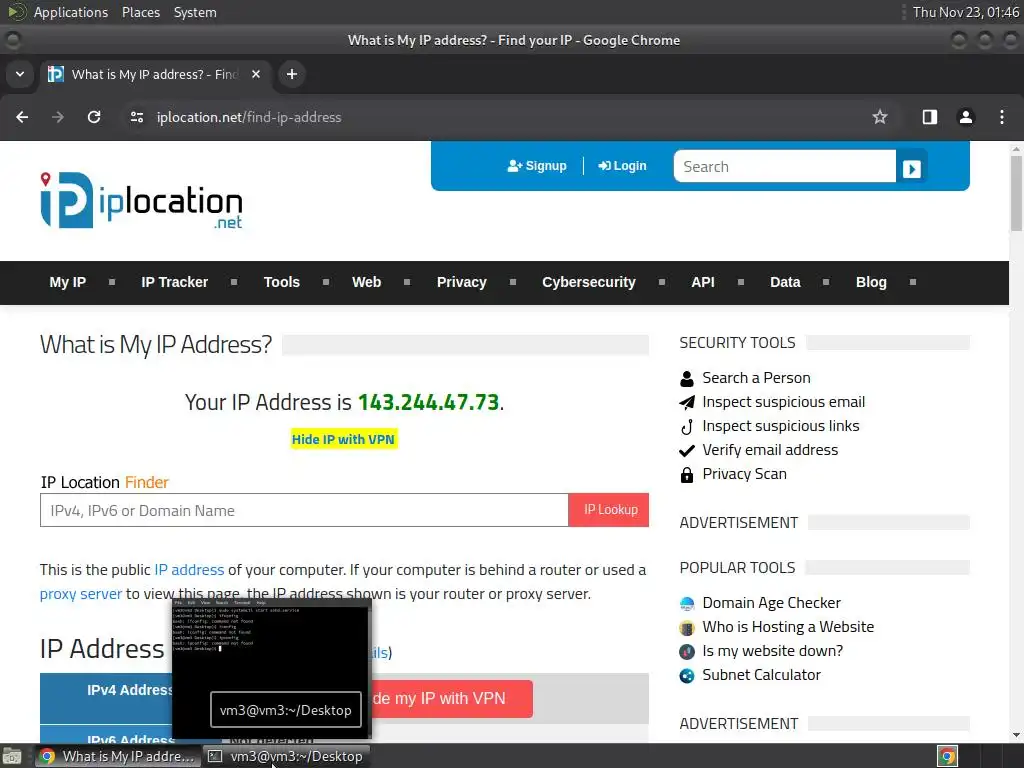Open the Search a Person link
Viewport: 1024px width, 768px height.
[756, 378]
